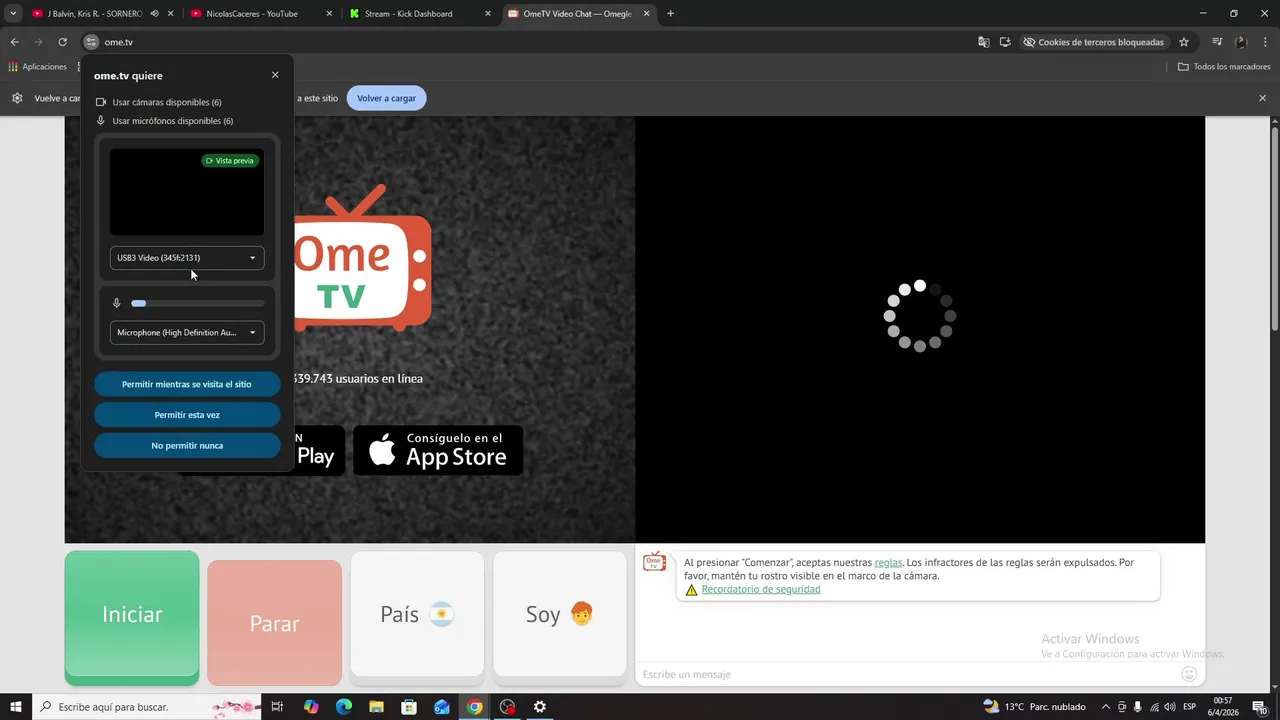Image resolution: width=1280 pixels, height=720 pixels.
Task: Click the Escribe un mensaje field
Action: [908, 674]
